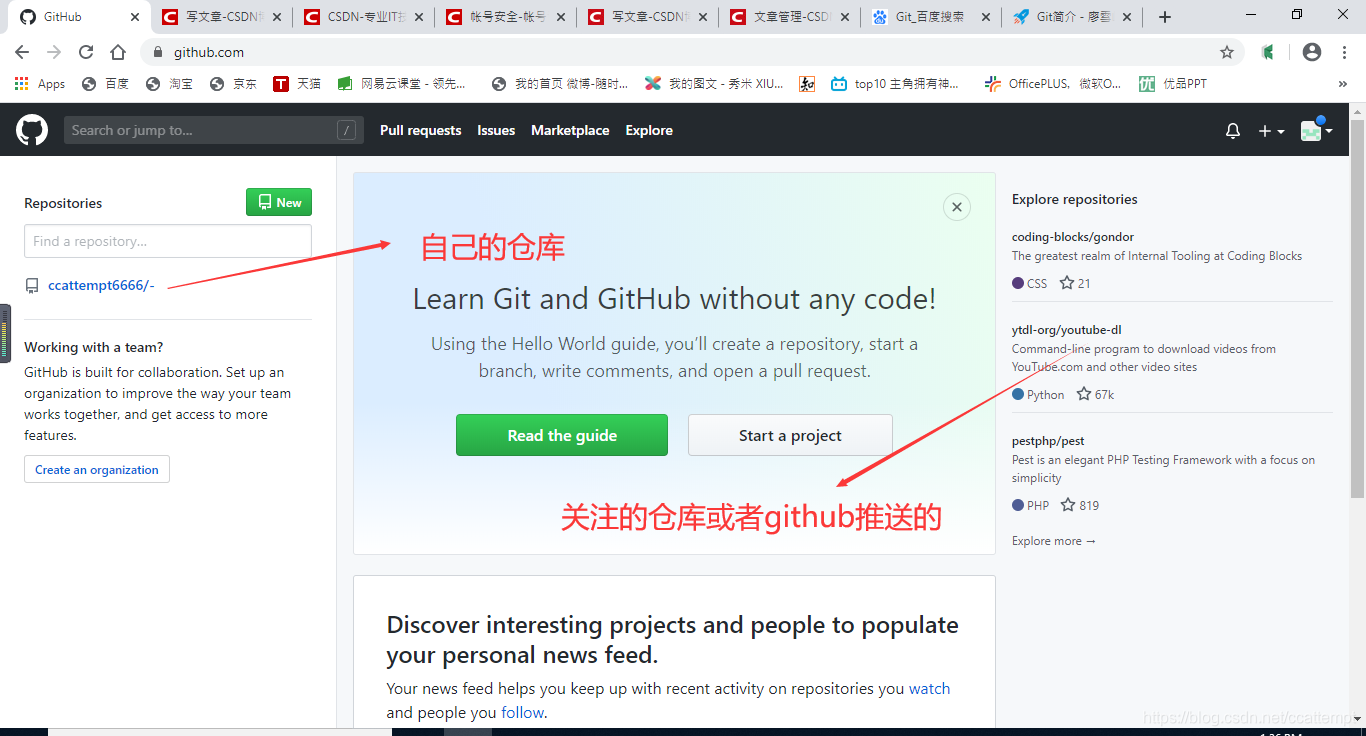The image size is (1366, 736).
Task: Open the top10 主角 bookmark
Action: 894,84
